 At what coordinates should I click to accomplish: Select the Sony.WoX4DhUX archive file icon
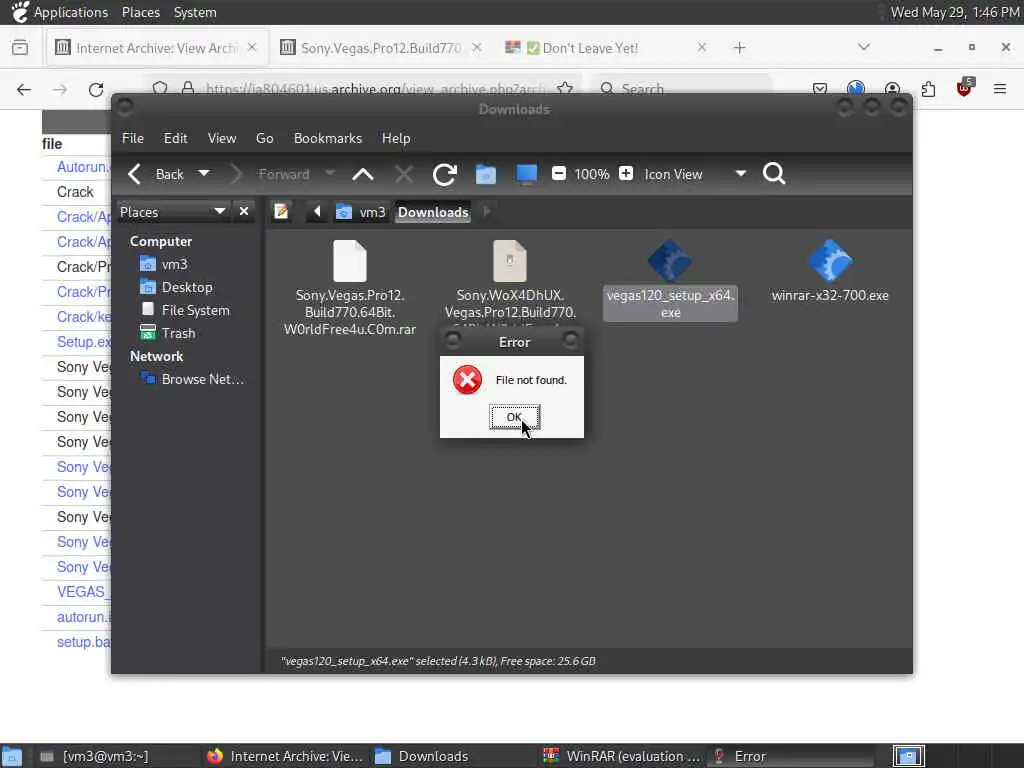pyautogui.click(x=510, y=261)
